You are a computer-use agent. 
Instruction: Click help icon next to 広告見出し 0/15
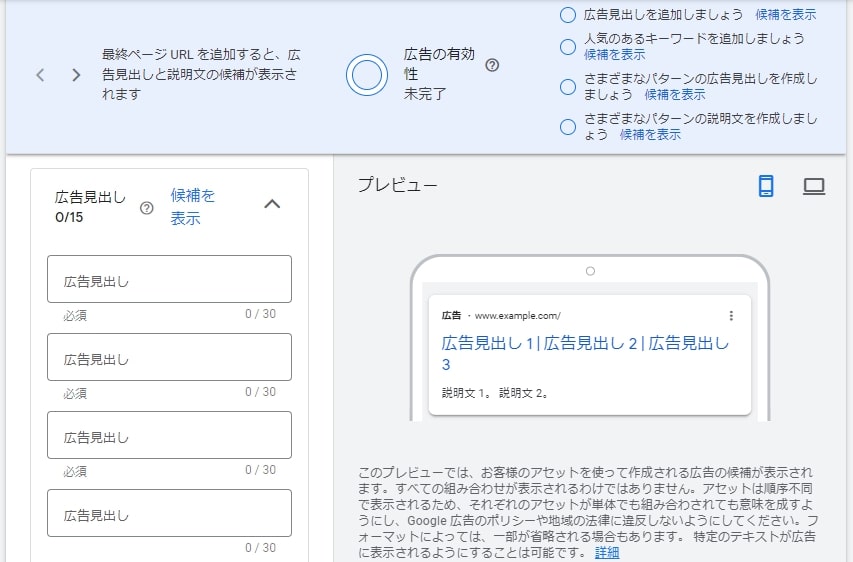click(x=146, y=208)
